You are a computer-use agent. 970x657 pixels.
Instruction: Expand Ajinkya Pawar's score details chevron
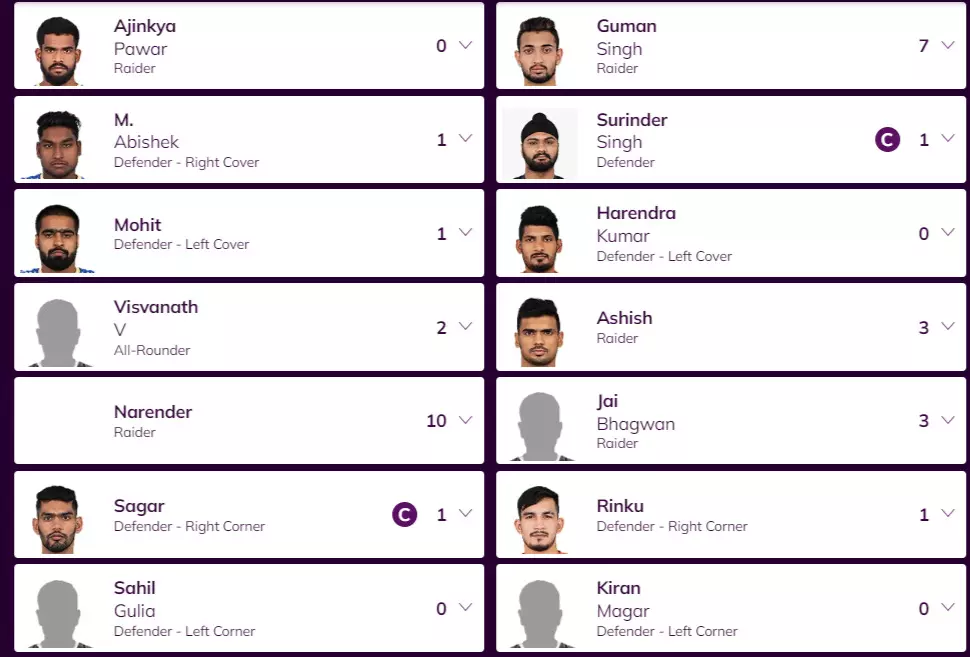465,46
